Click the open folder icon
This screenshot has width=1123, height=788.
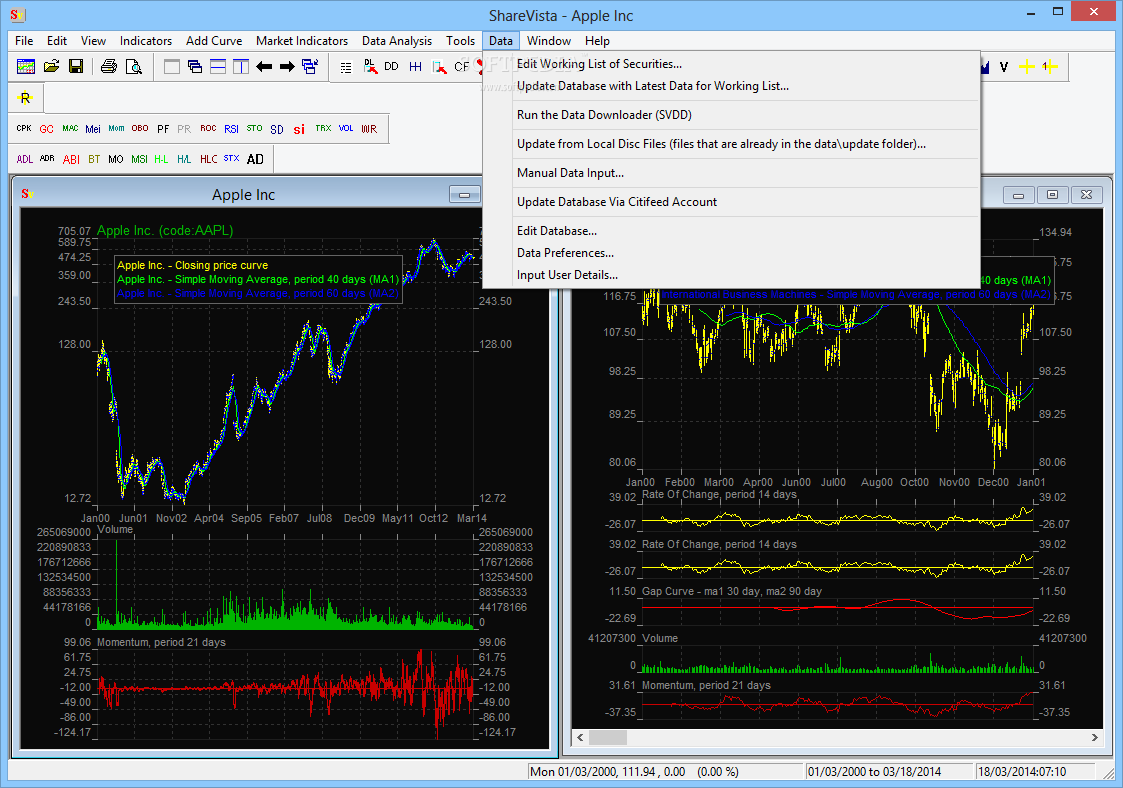[52, 67]
